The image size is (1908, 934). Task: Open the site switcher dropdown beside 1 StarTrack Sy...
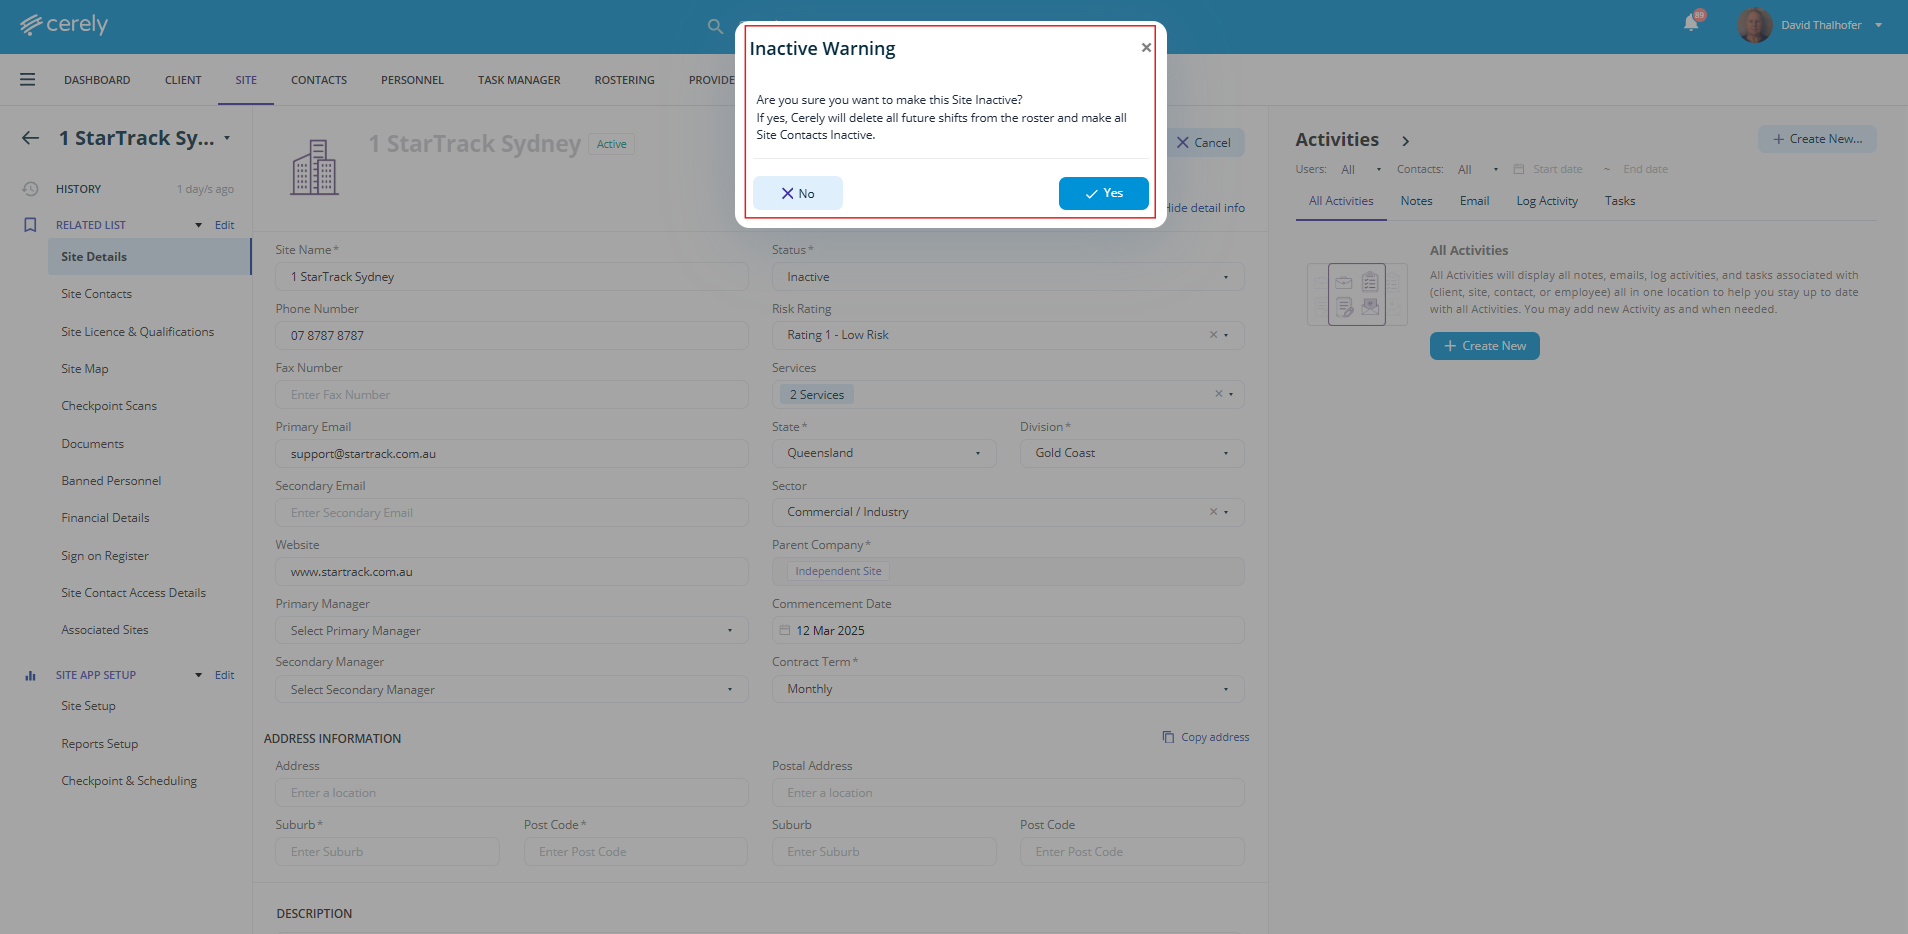pos(227,138)
